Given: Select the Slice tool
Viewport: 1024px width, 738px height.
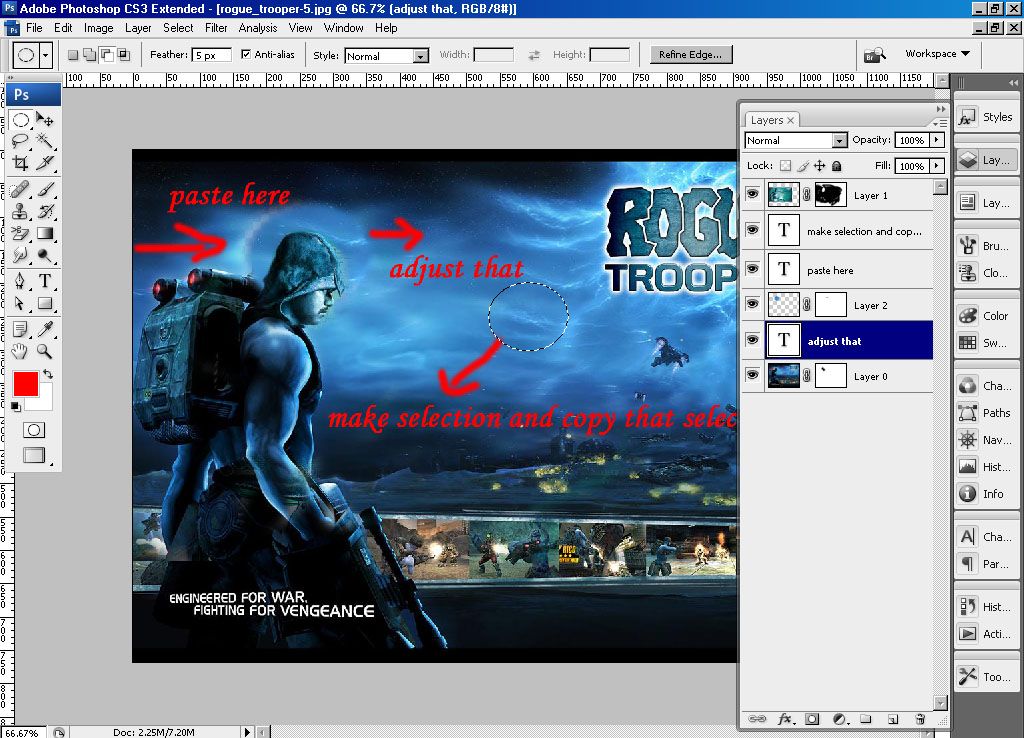Looking at the screenshot, I should coord(44,163).
